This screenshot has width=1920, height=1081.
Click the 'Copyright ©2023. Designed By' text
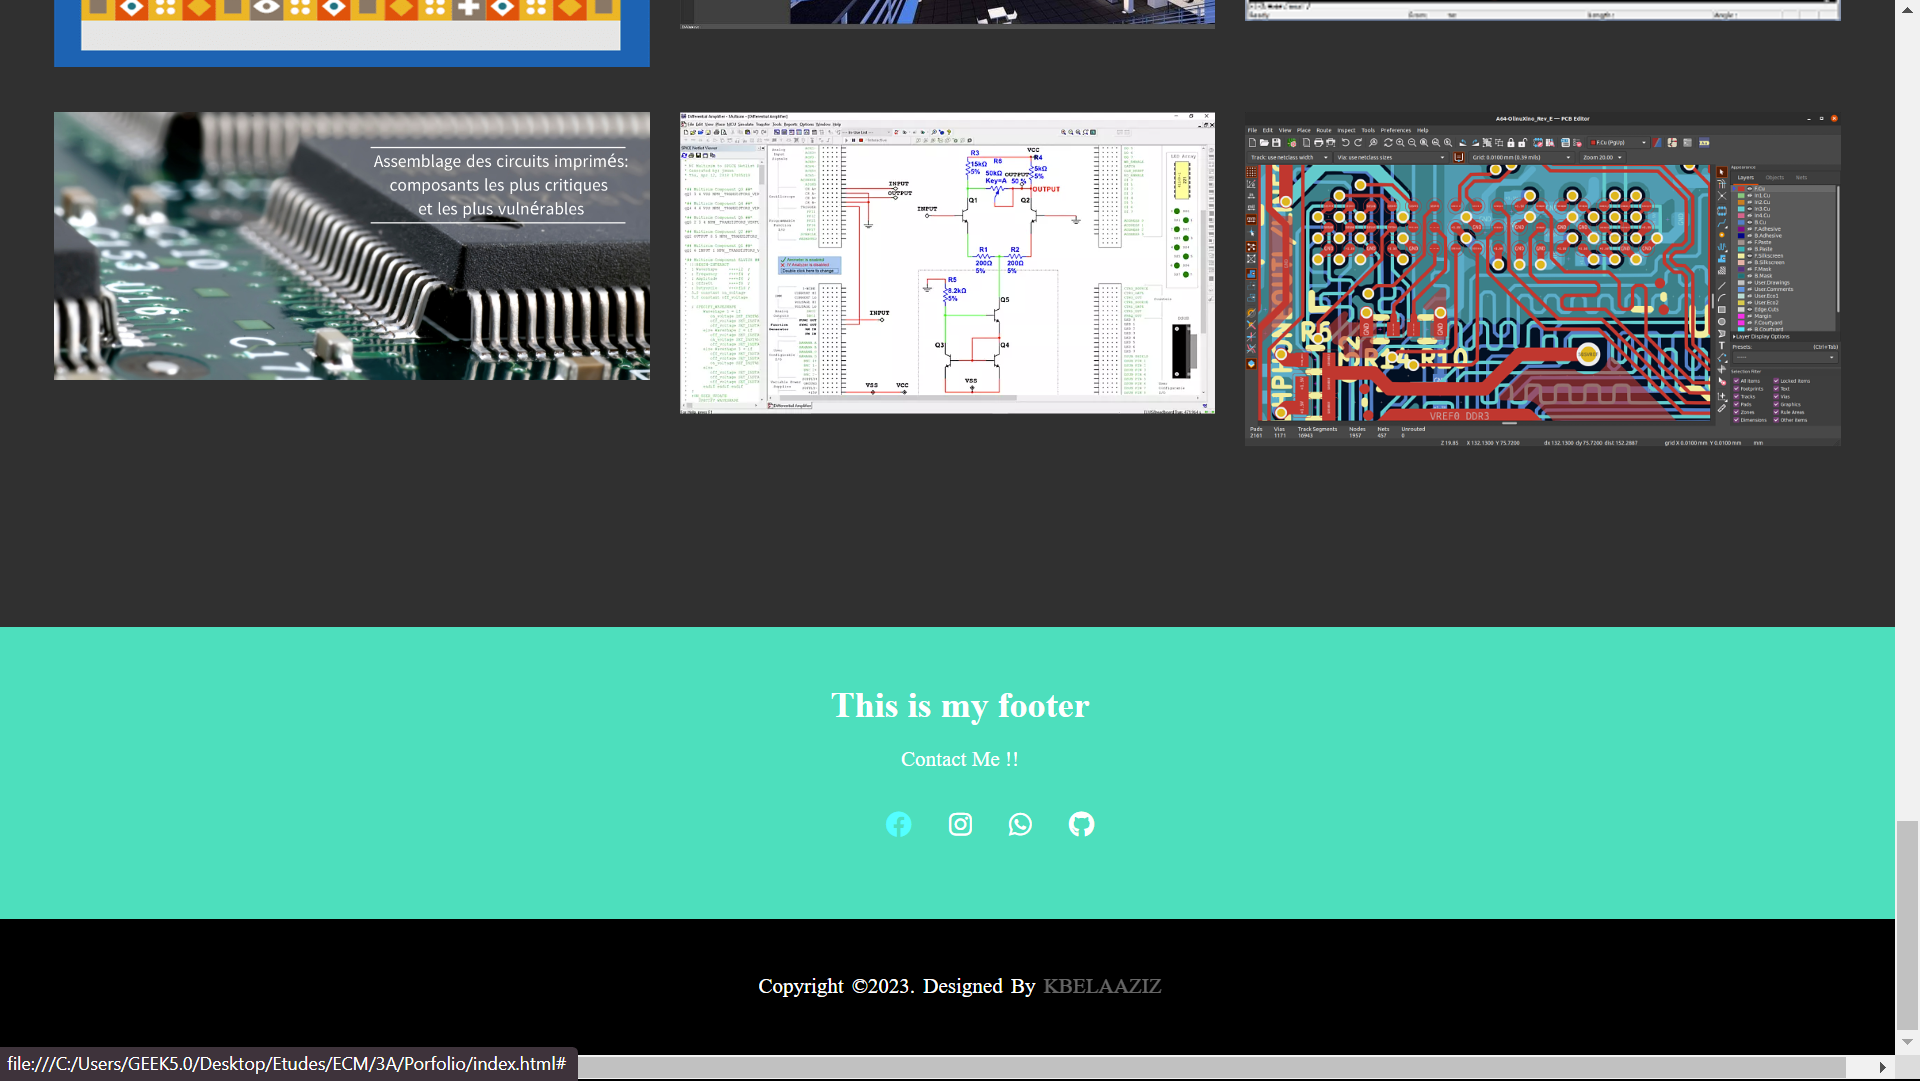point(896,986)
